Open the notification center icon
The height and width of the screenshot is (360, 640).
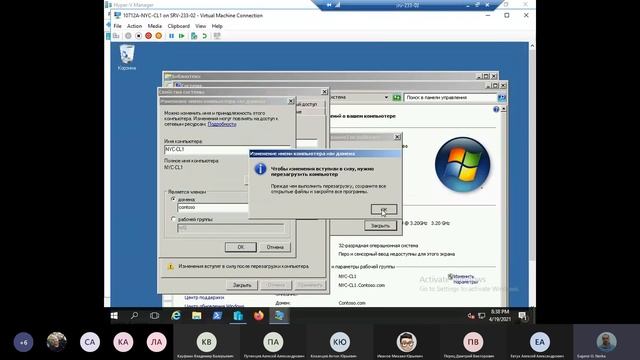coord(522,316)
